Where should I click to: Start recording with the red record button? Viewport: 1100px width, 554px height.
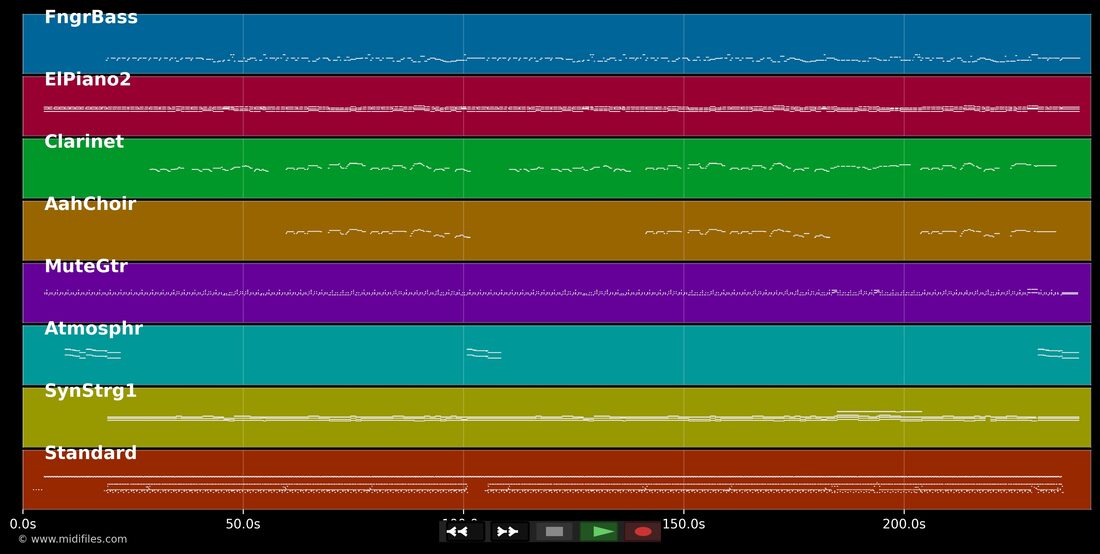click(643, 532)
